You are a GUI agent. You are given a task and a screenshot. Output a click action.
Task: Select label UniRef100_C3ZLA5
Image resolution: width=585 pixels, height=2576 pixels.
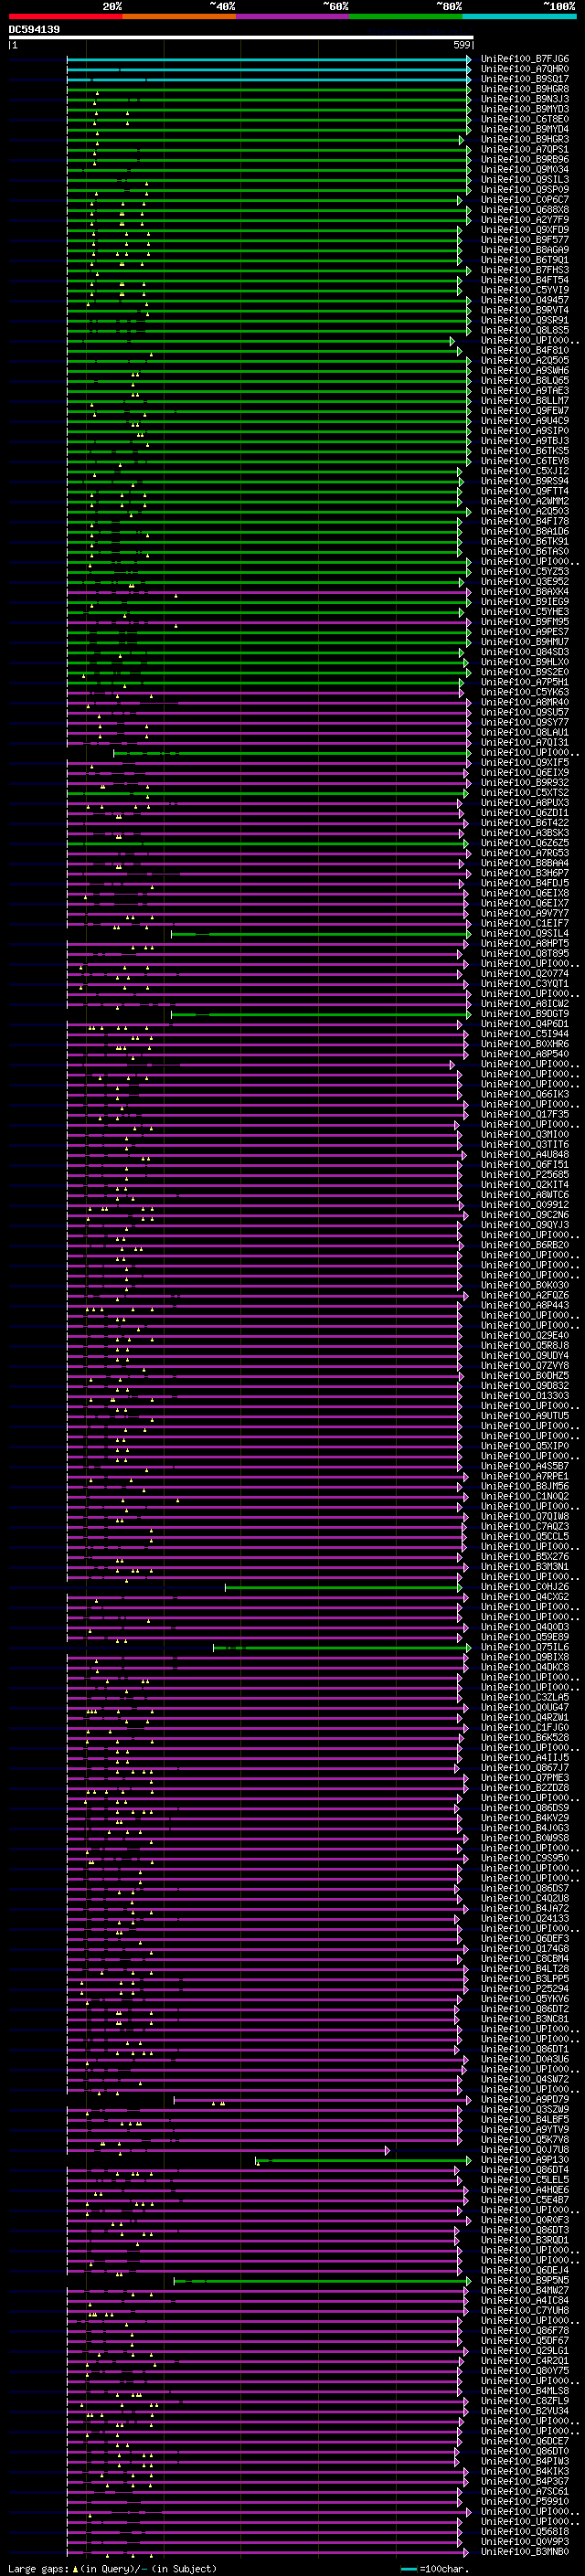[524, 1697]
